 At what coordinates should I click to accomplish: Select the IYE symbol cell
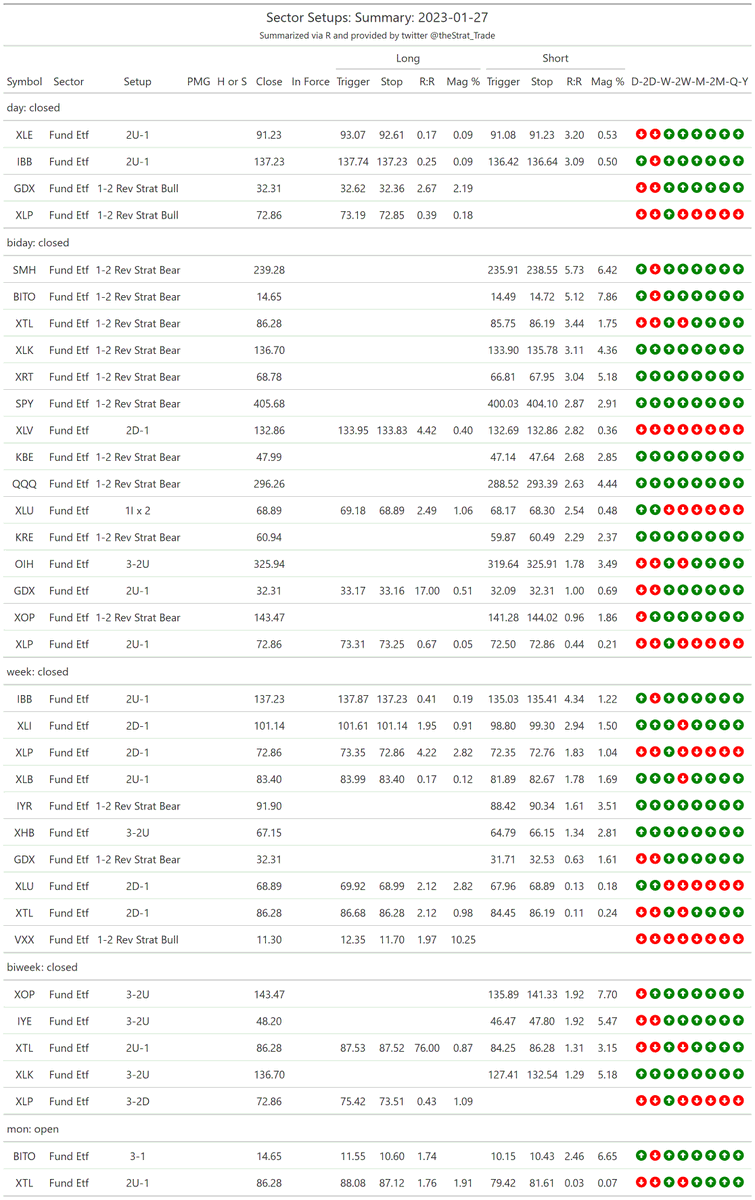pyautogui.click(x=24, y=1021)
